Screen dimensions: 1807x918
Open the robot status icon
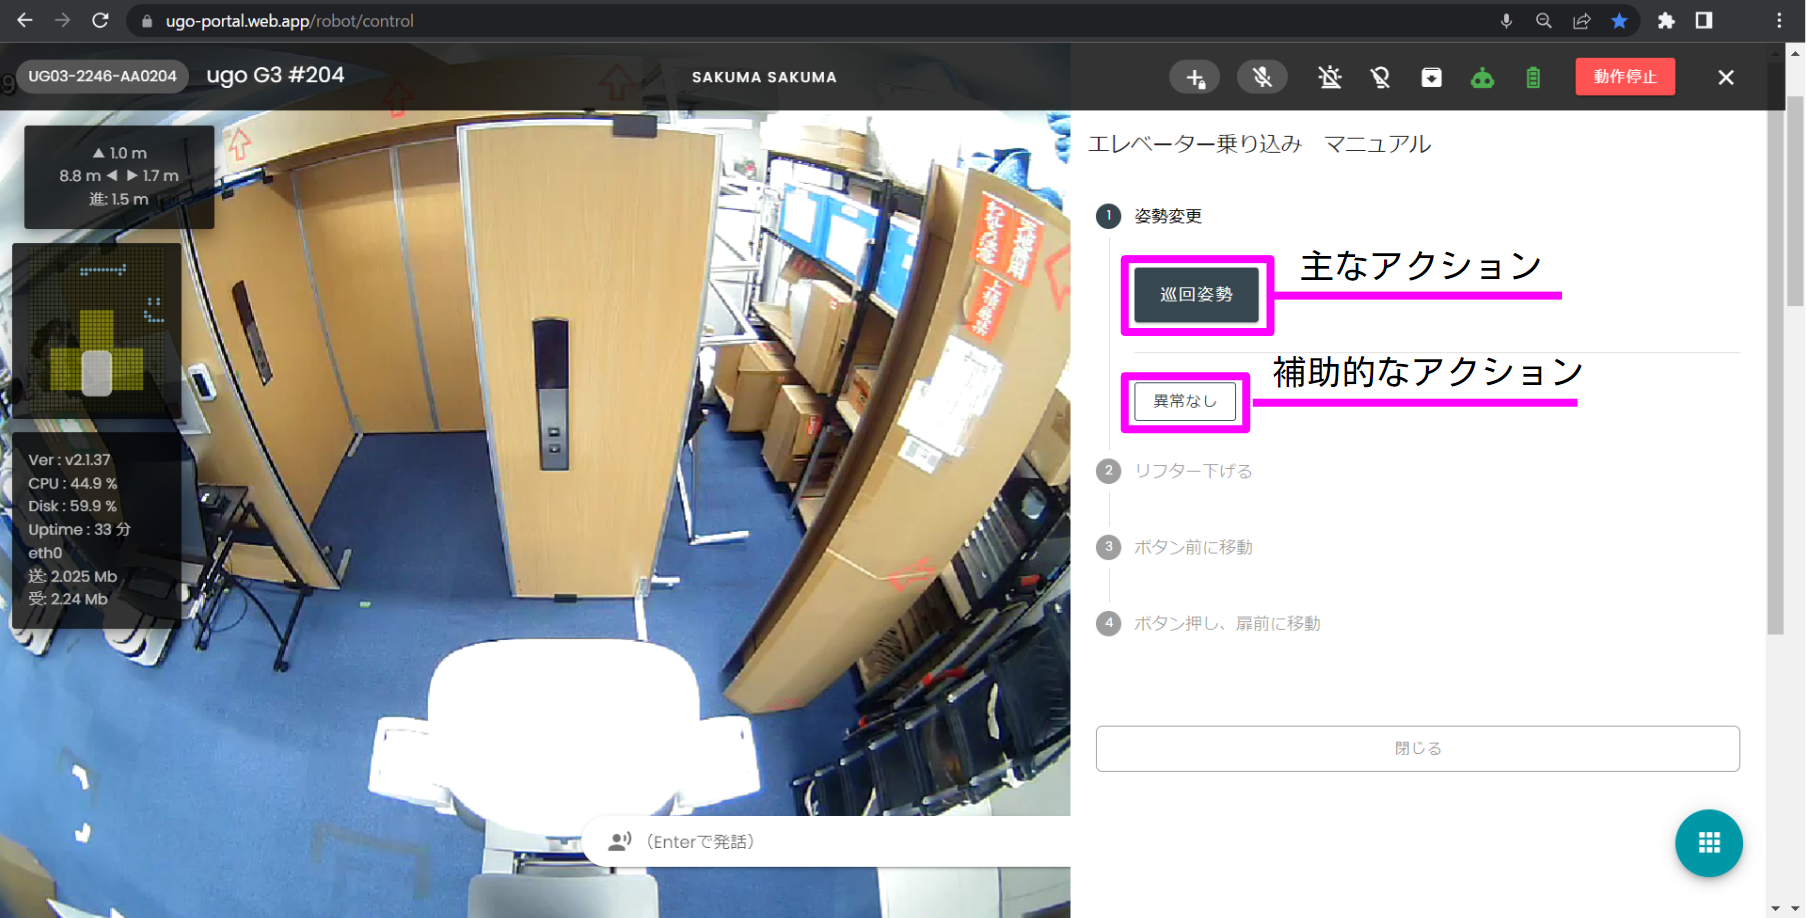coord(1482,77)
